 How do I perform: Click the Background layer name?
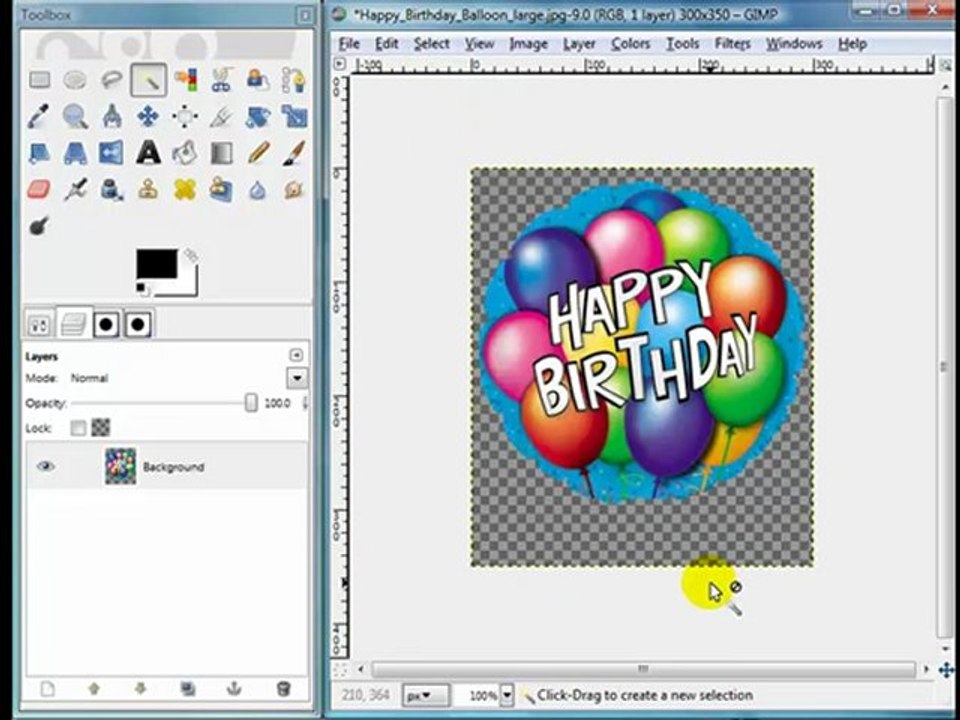[x=173, y=467]
